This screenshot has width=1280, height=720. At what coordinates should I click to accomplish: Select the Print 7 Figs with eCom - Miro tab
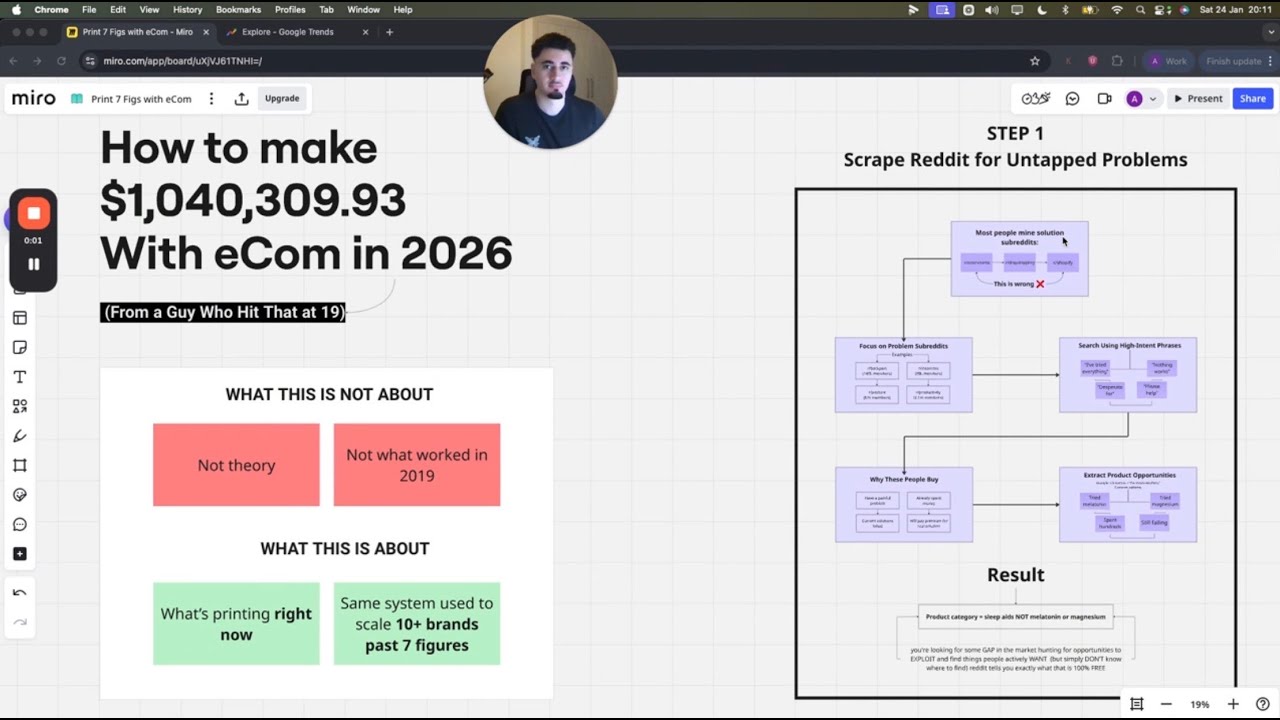coord(138,32)
